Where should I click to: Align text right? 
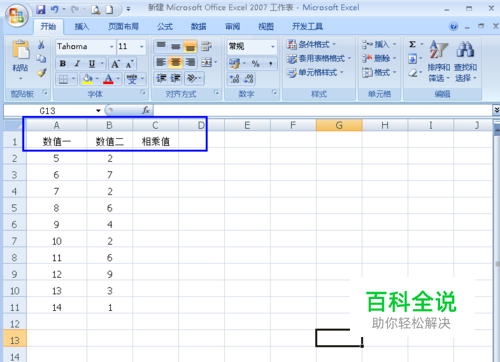[190, 62]
